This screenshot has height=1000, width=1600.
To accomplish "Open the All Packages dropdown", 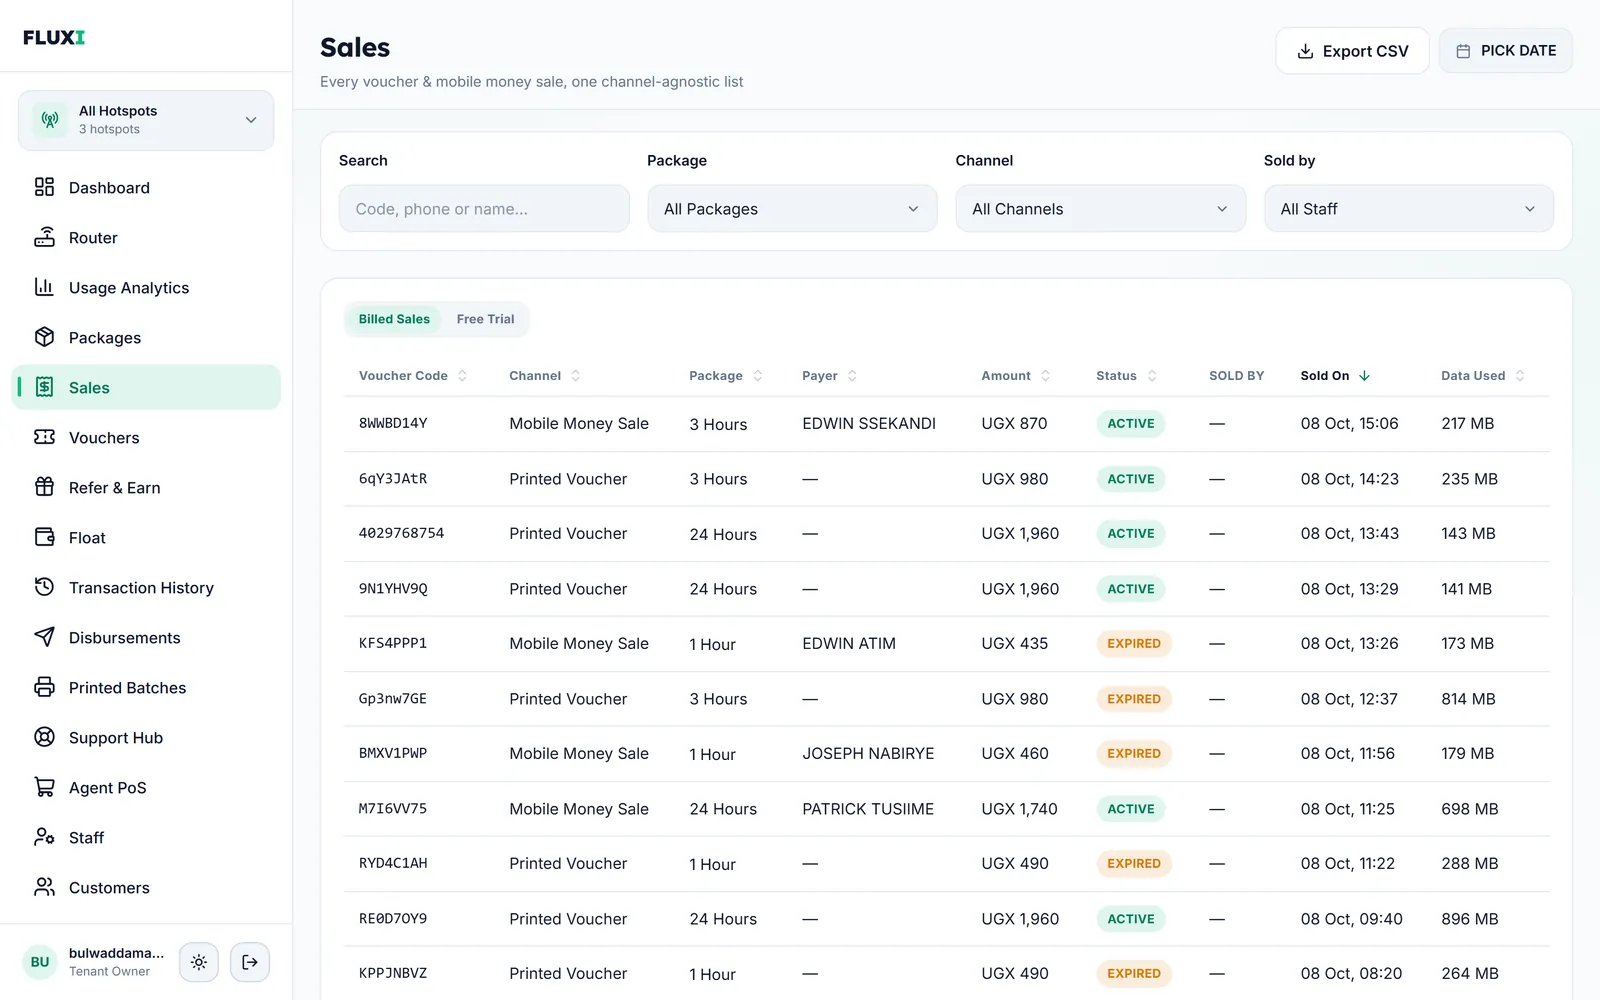I will click(792, 209).
